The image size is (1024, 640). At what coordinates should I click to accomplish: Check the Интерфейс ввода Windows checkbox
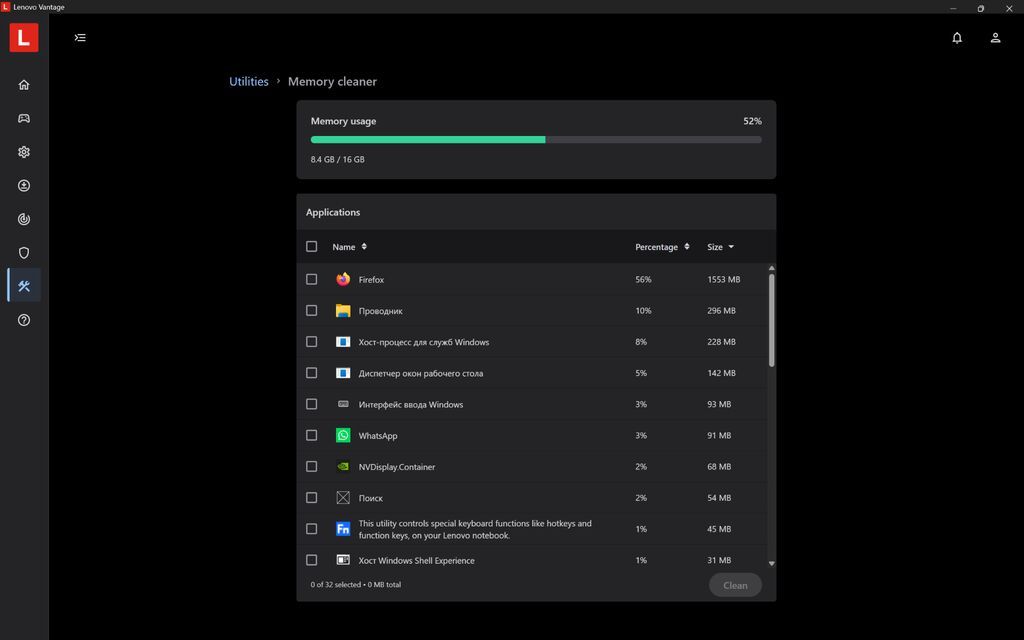click(x=312, y=404)
